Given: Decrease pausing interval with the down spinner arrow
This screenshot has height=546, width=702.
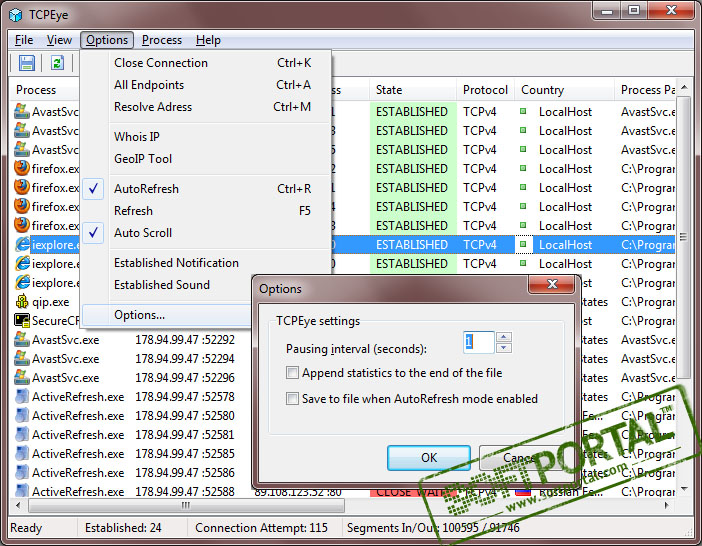Looking at the screenshot, I should (504, 347).
